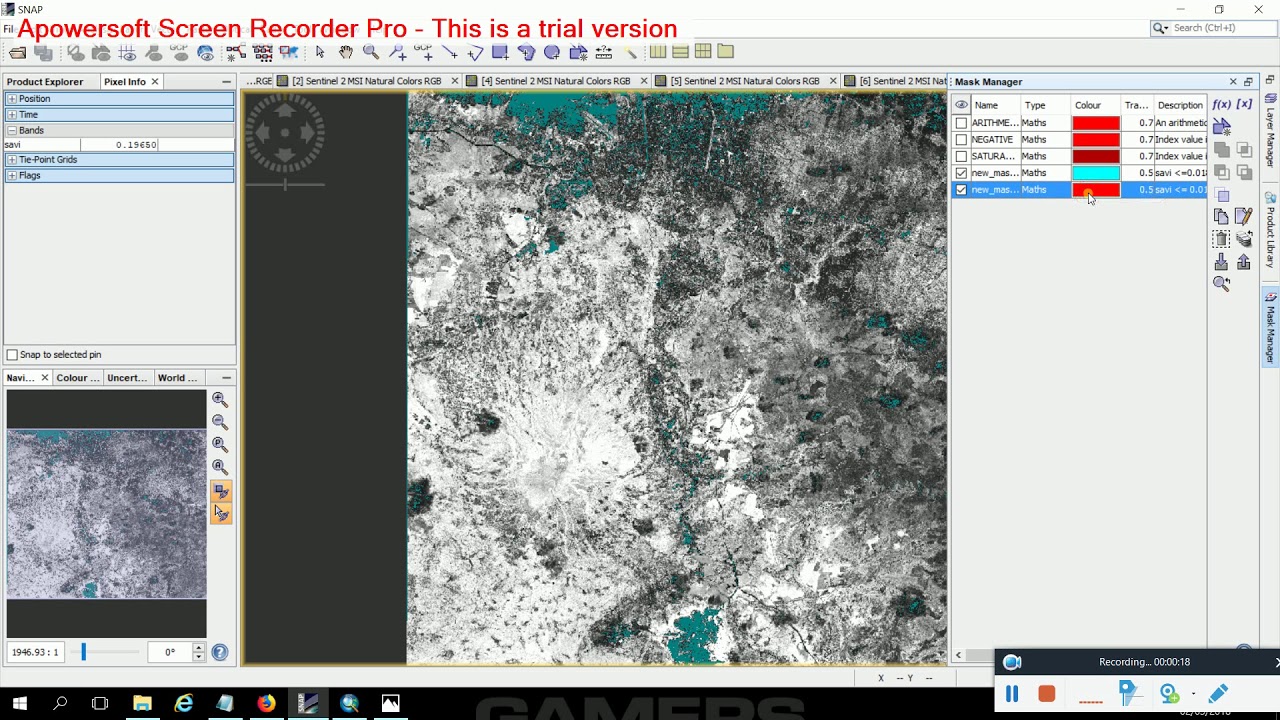Viewport: 1280px width, 720px height.
Task: Import masks from file icon
Action: [1221, 262]
